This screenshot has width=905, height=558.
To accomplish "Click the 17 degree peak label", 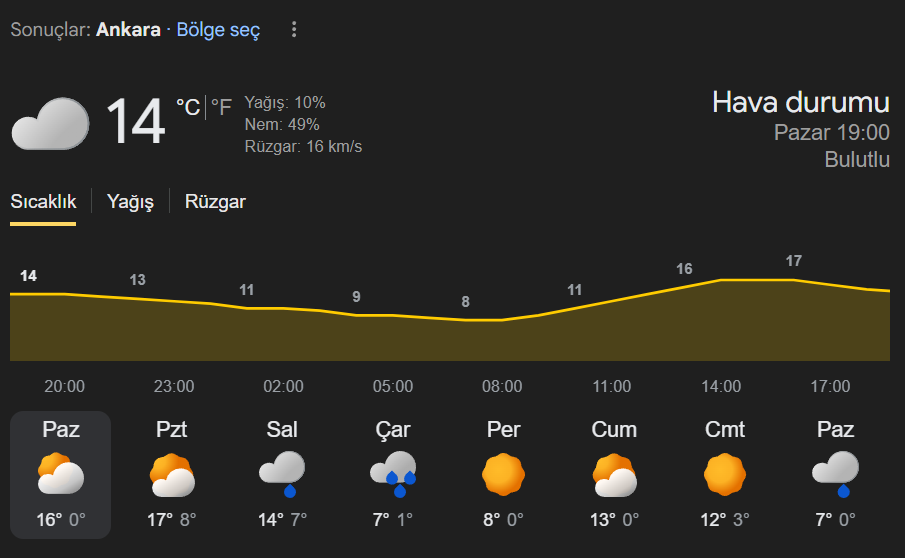I will tap(794, 261).
